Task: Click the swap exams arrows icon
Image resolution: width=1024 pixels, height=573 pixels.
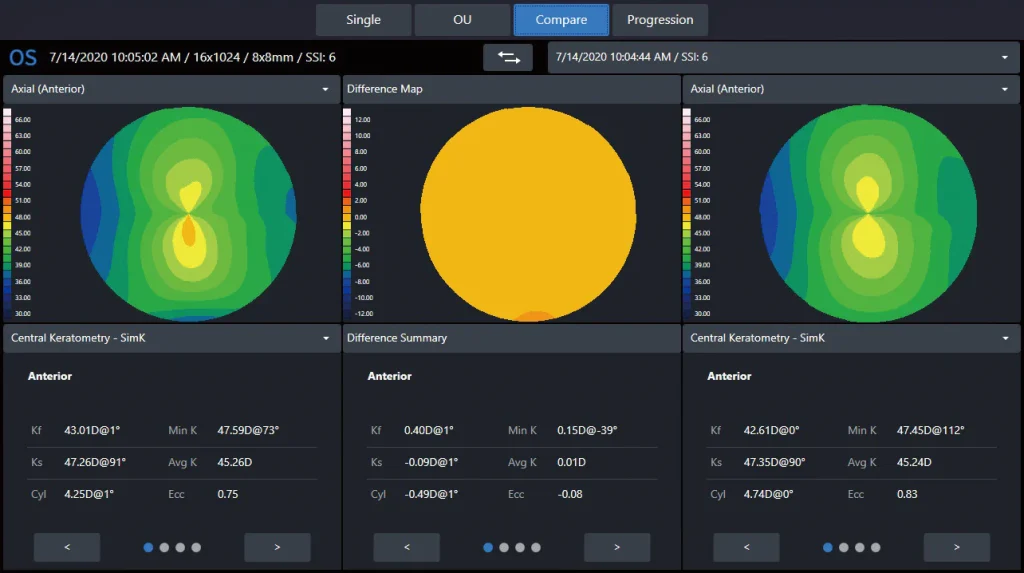Action: click(x=508, y=57)
